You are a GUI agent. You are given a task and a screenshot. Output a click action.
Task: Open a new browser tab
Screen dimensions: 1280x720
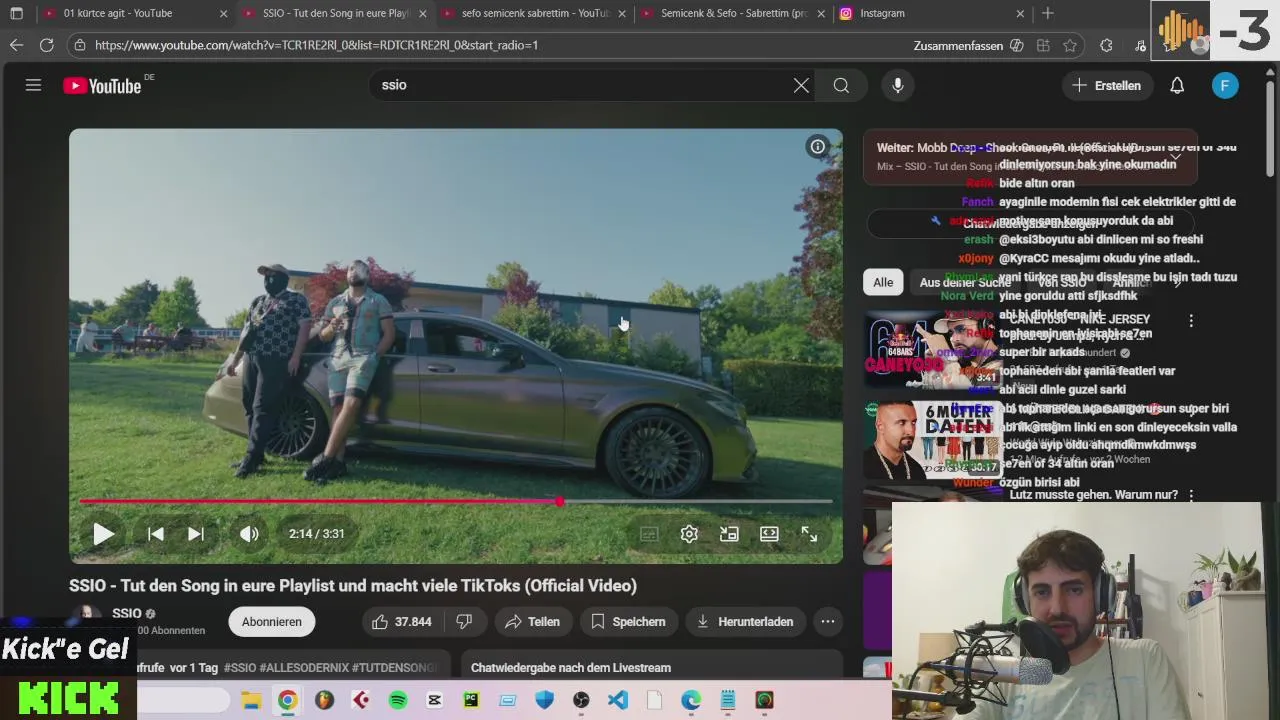[1047, 13]
